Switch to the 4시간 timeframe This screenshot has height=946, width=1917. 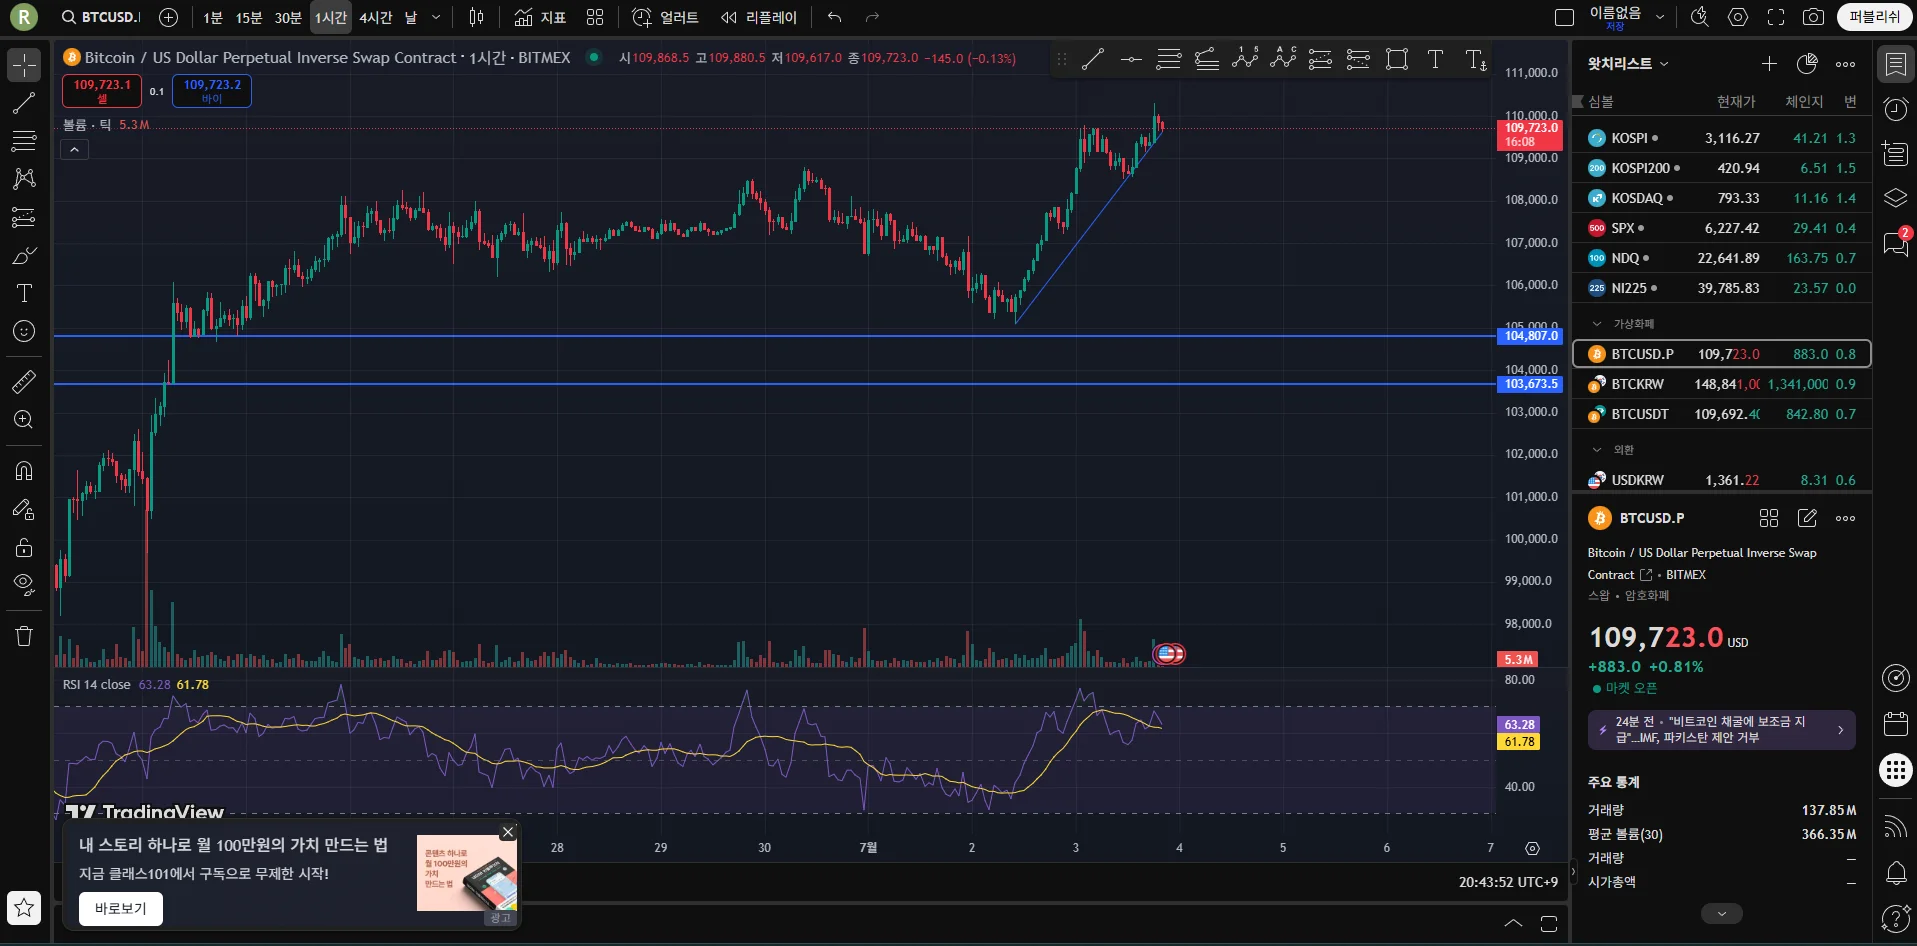coord(376,17)
